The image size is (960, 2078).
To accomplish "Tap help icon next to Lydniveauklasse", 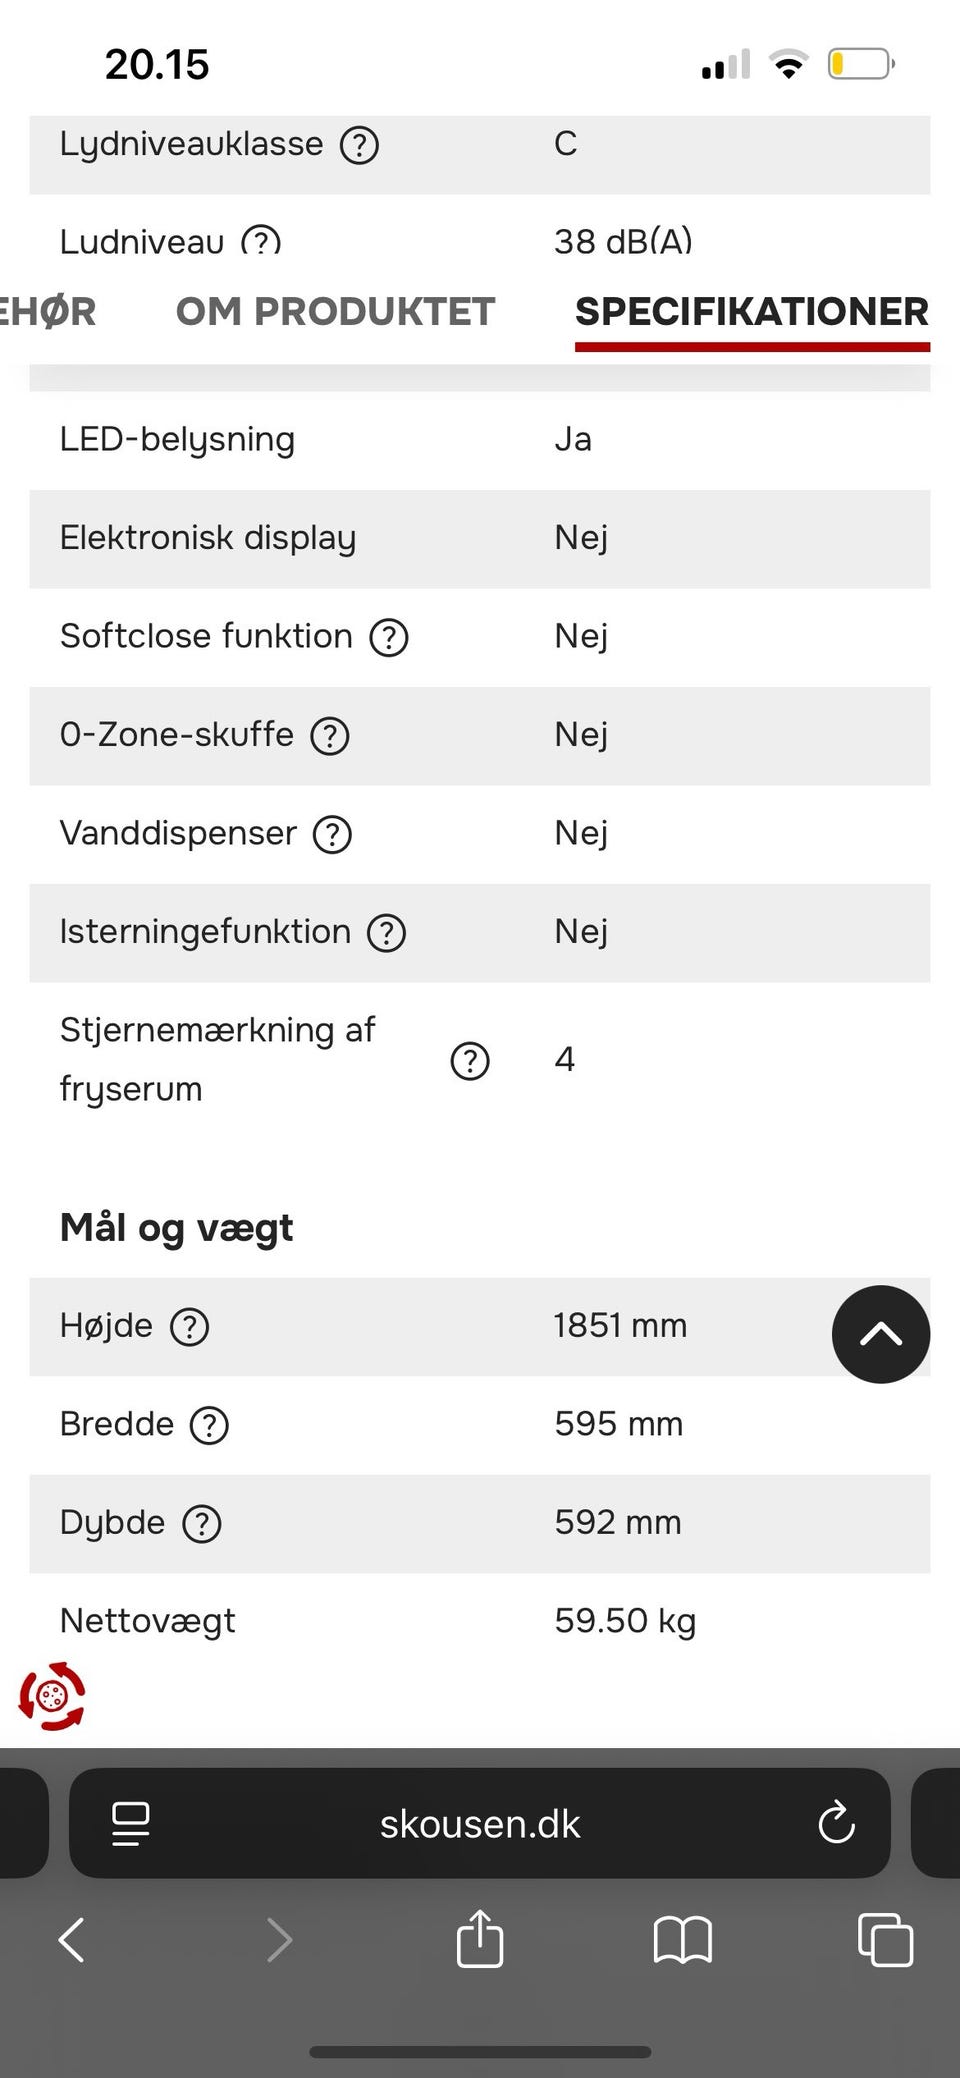I will click(359, 146).
